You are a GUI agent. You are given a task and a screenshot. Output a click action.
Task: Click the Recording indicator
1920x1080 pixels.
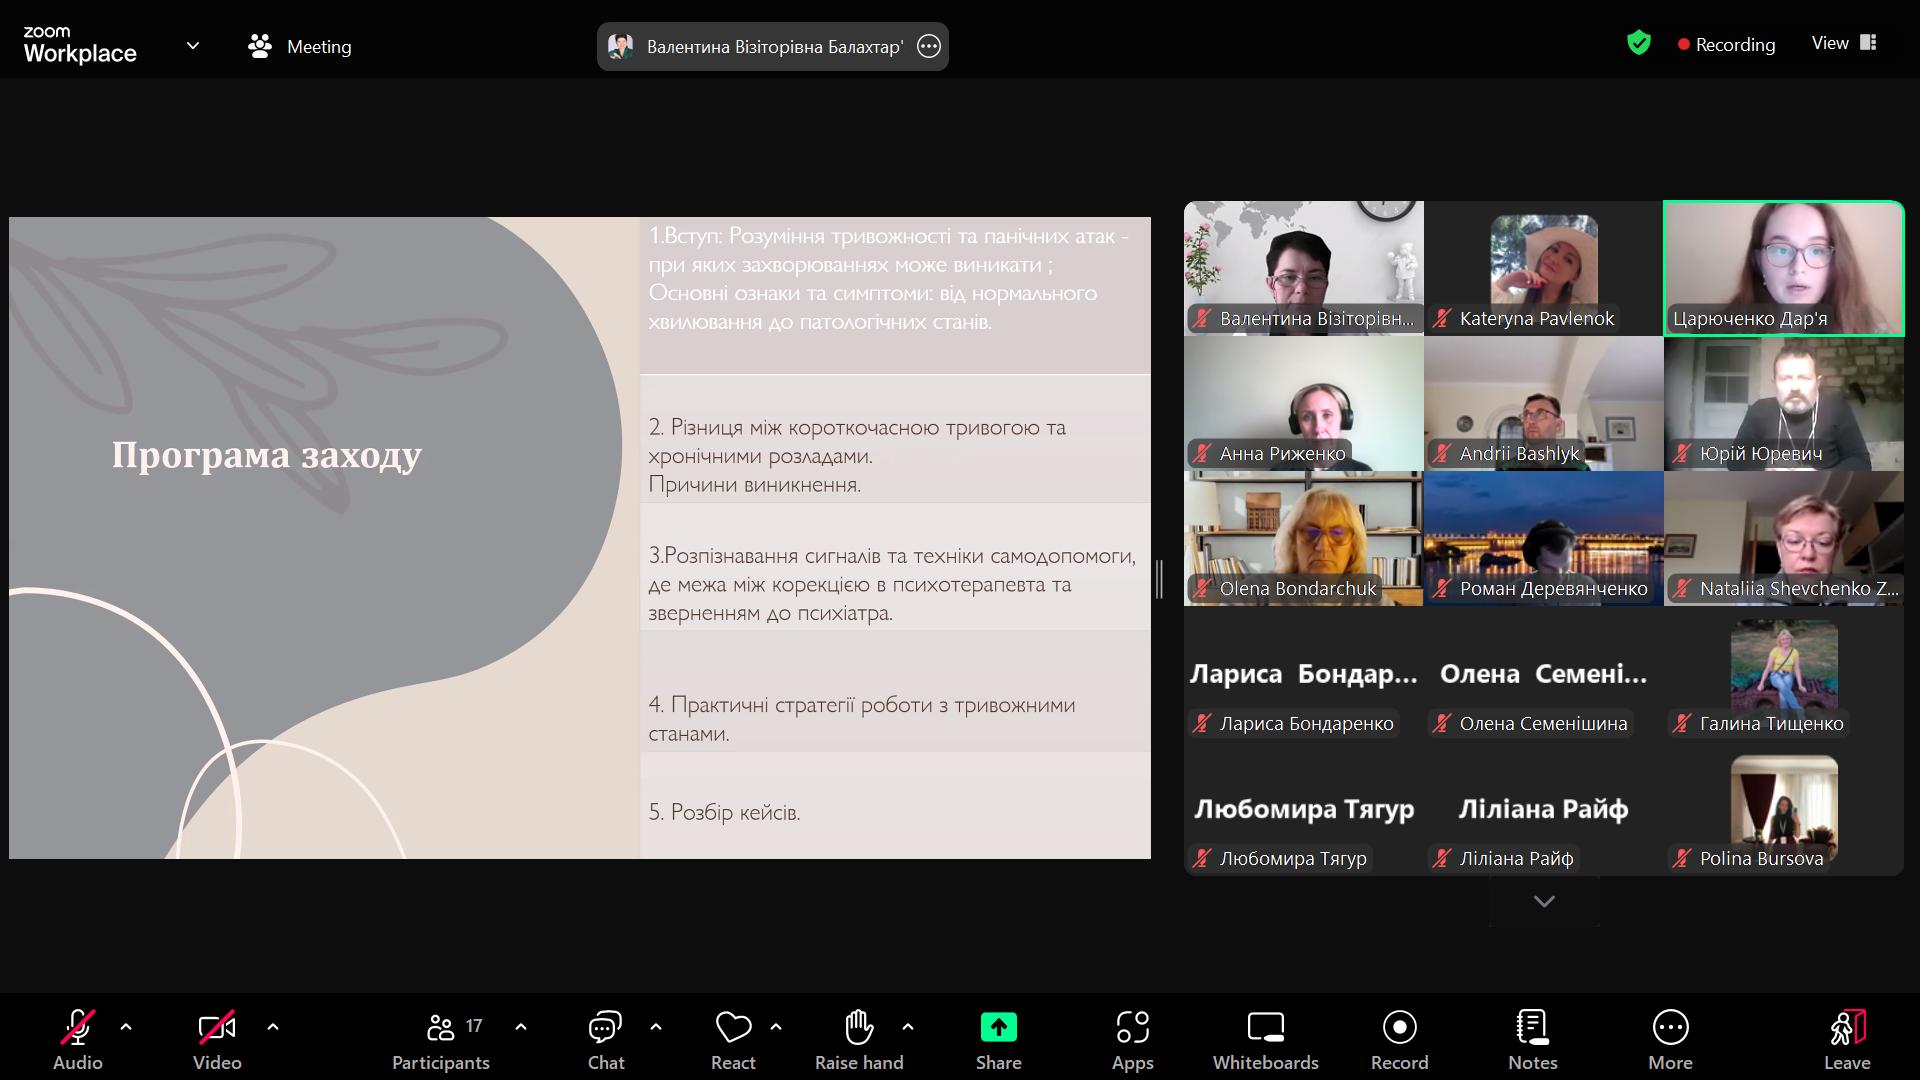[x=1727, y=45]
